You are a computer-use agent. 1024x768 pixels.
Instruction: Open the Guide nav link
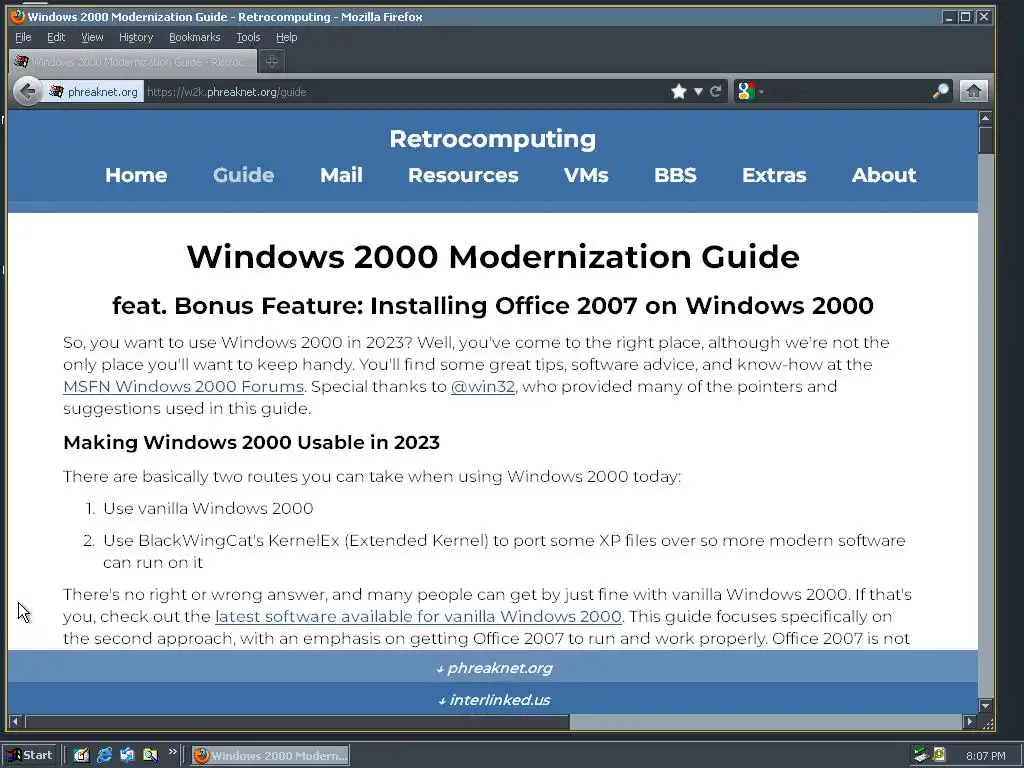pyautogui.click(x=243, y=175)
